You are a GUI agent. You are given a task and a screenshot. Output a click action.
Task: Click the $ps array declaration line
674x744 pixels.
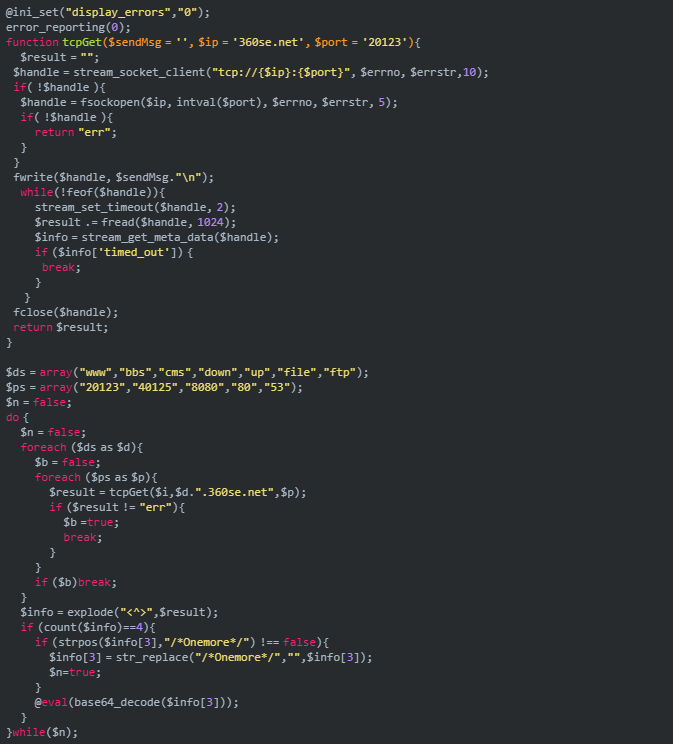pyautogui.click(x=154, y=388)
